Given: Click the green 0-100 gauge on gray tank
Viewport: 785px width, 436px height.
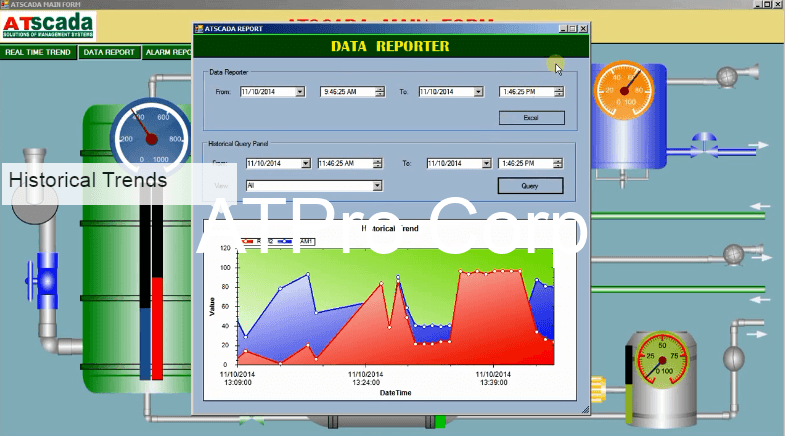Looking at the screenshot, I should 662,360.
